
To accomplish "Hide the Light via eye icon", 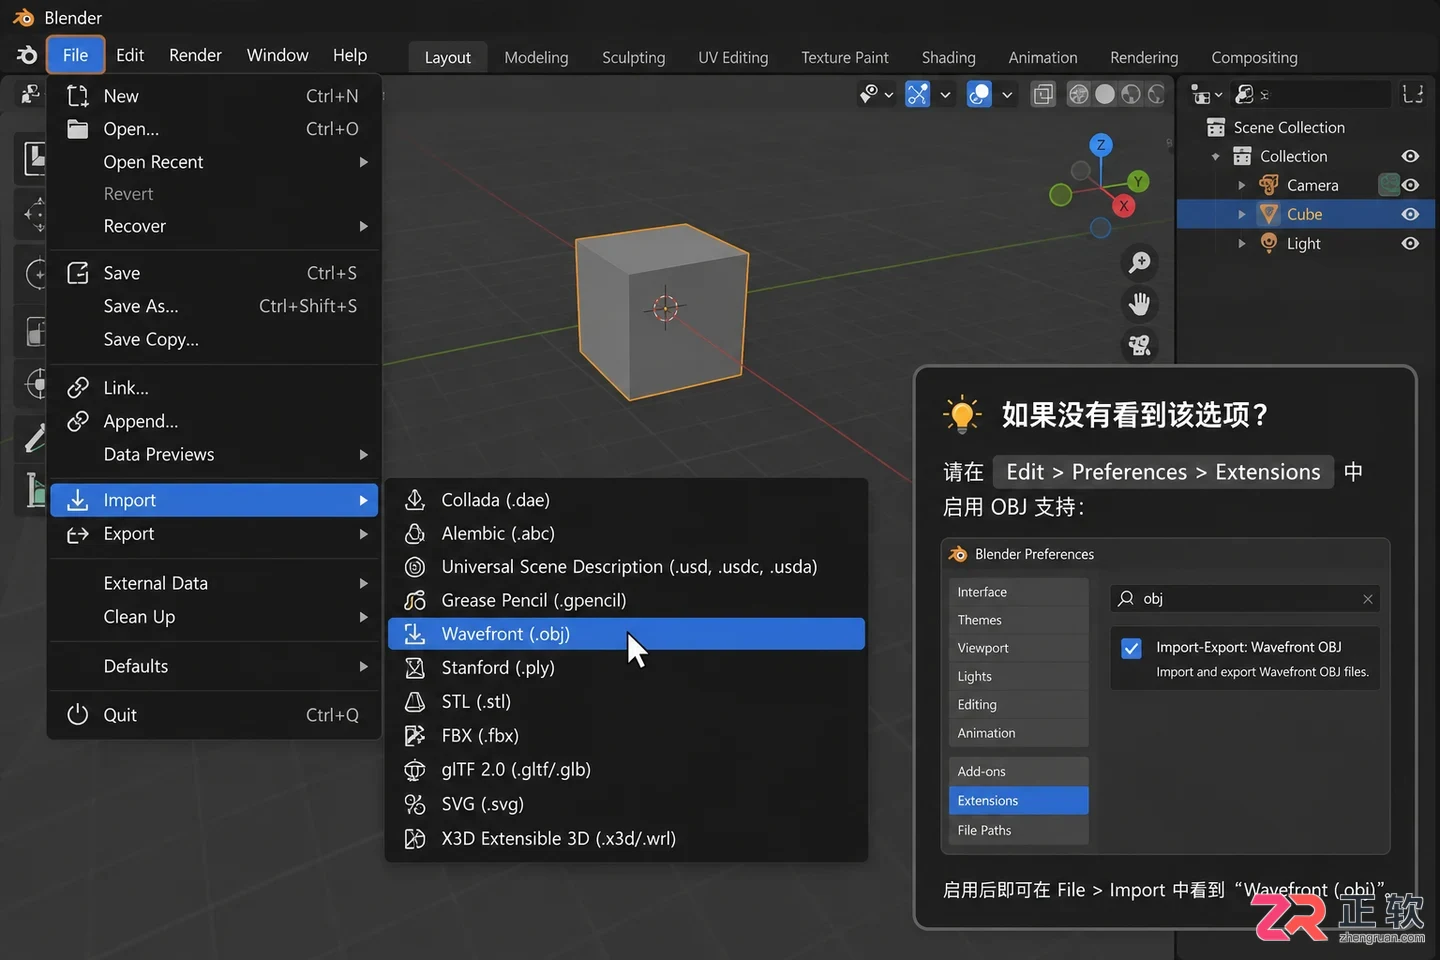I will [x=1410, y=243].
